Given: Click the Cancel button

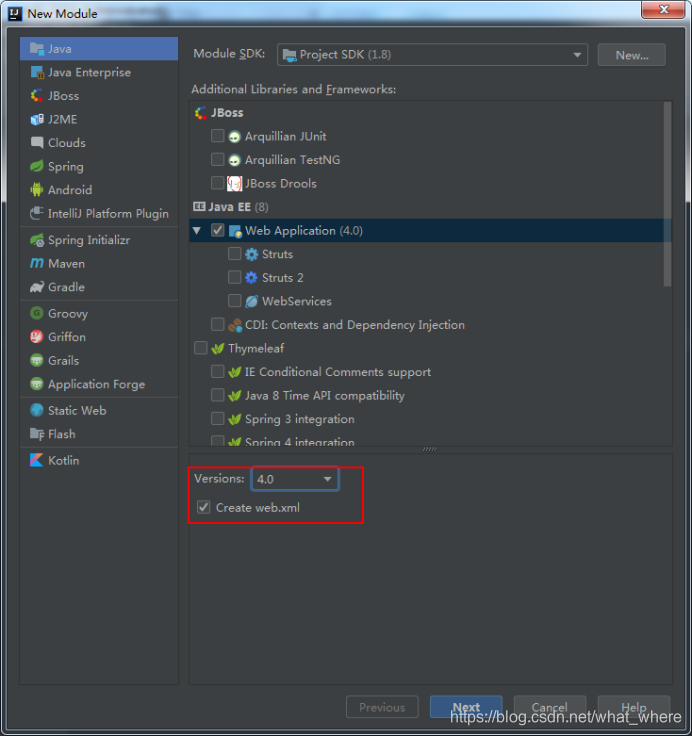Looking at the screenshot, I should pyautogui.click(x=550, y=706).
